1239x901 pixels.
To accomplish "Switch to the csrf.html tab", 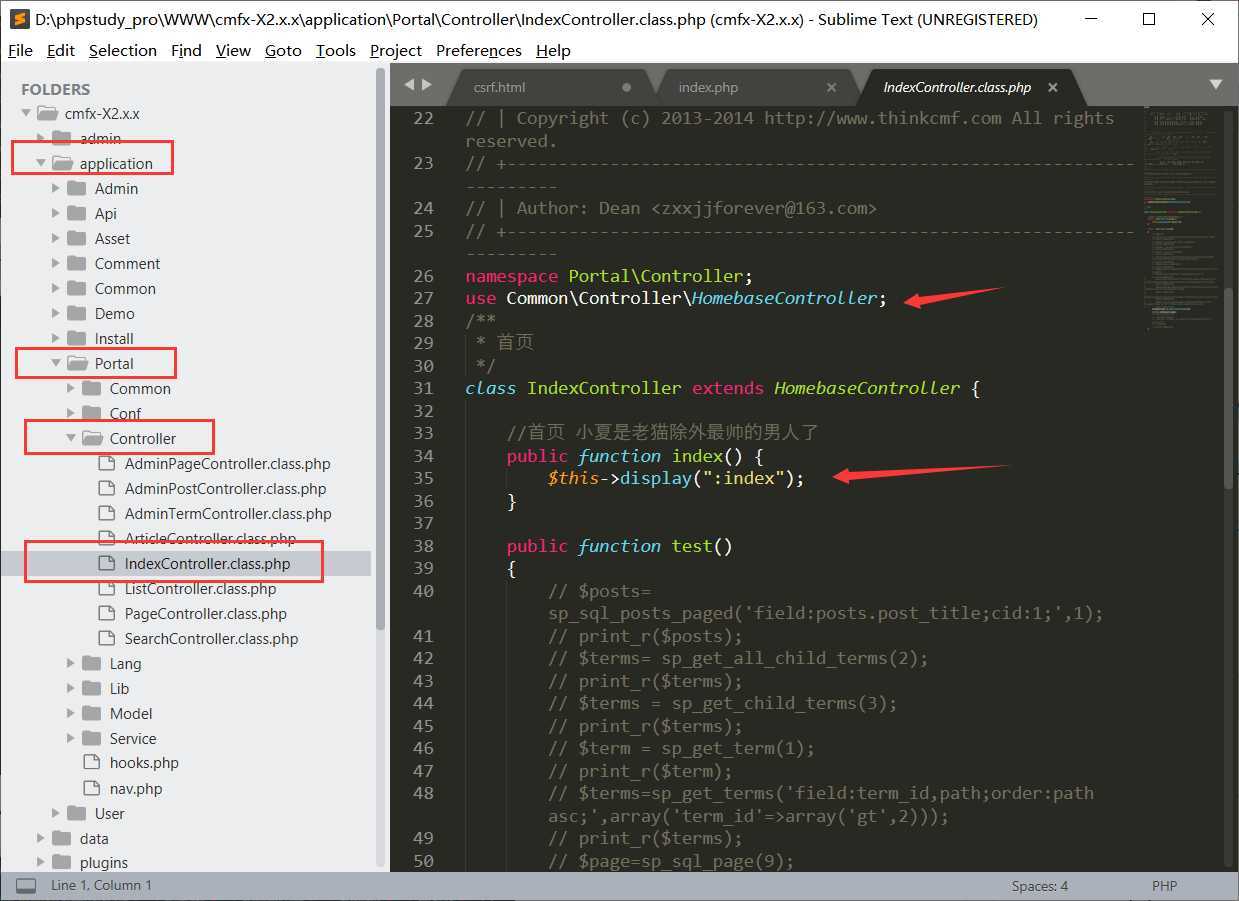I will click(499, 88).
